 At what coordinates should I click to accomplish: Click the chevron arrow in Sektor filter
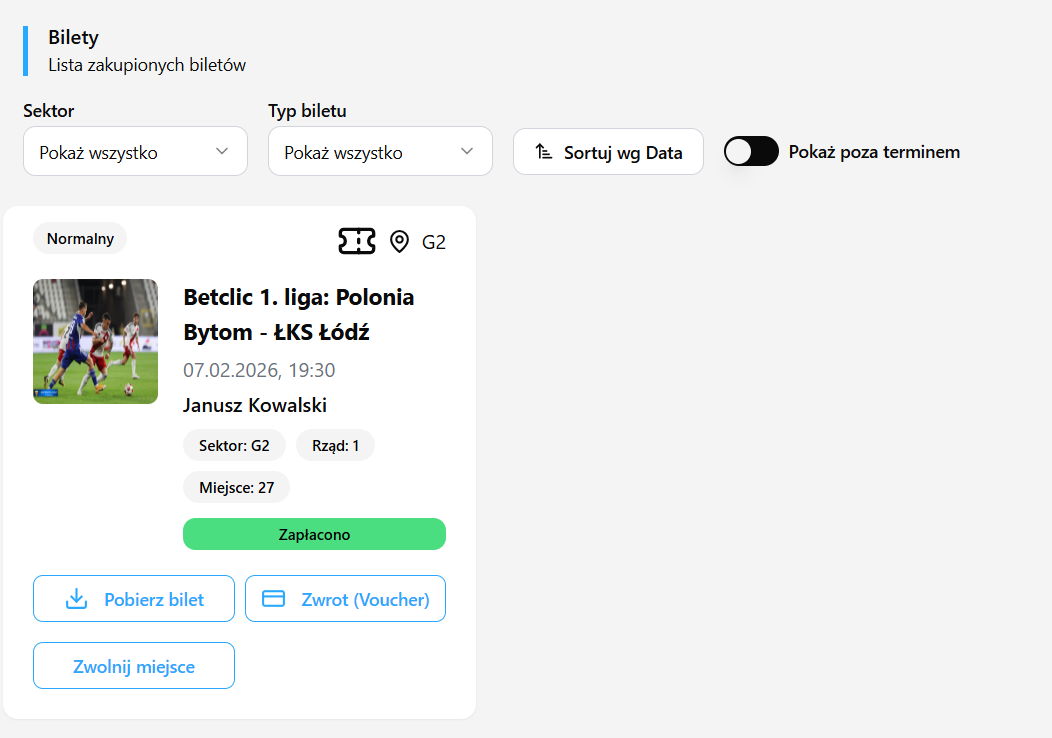tap(222, 152)
